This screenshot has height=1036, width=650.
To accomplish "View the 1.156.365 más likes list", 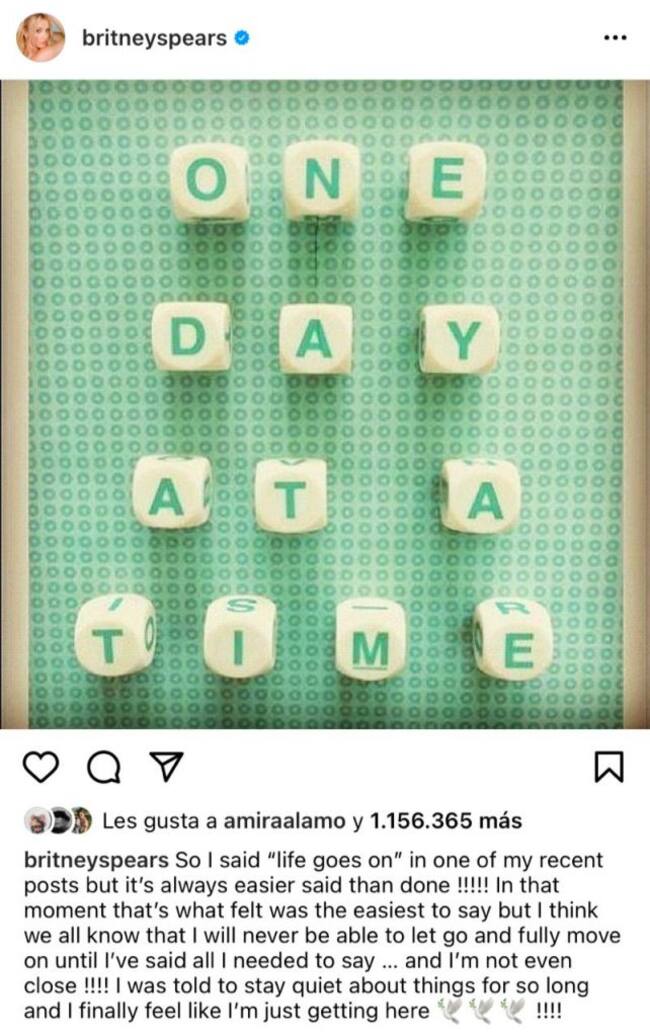I will coord(446,821).
